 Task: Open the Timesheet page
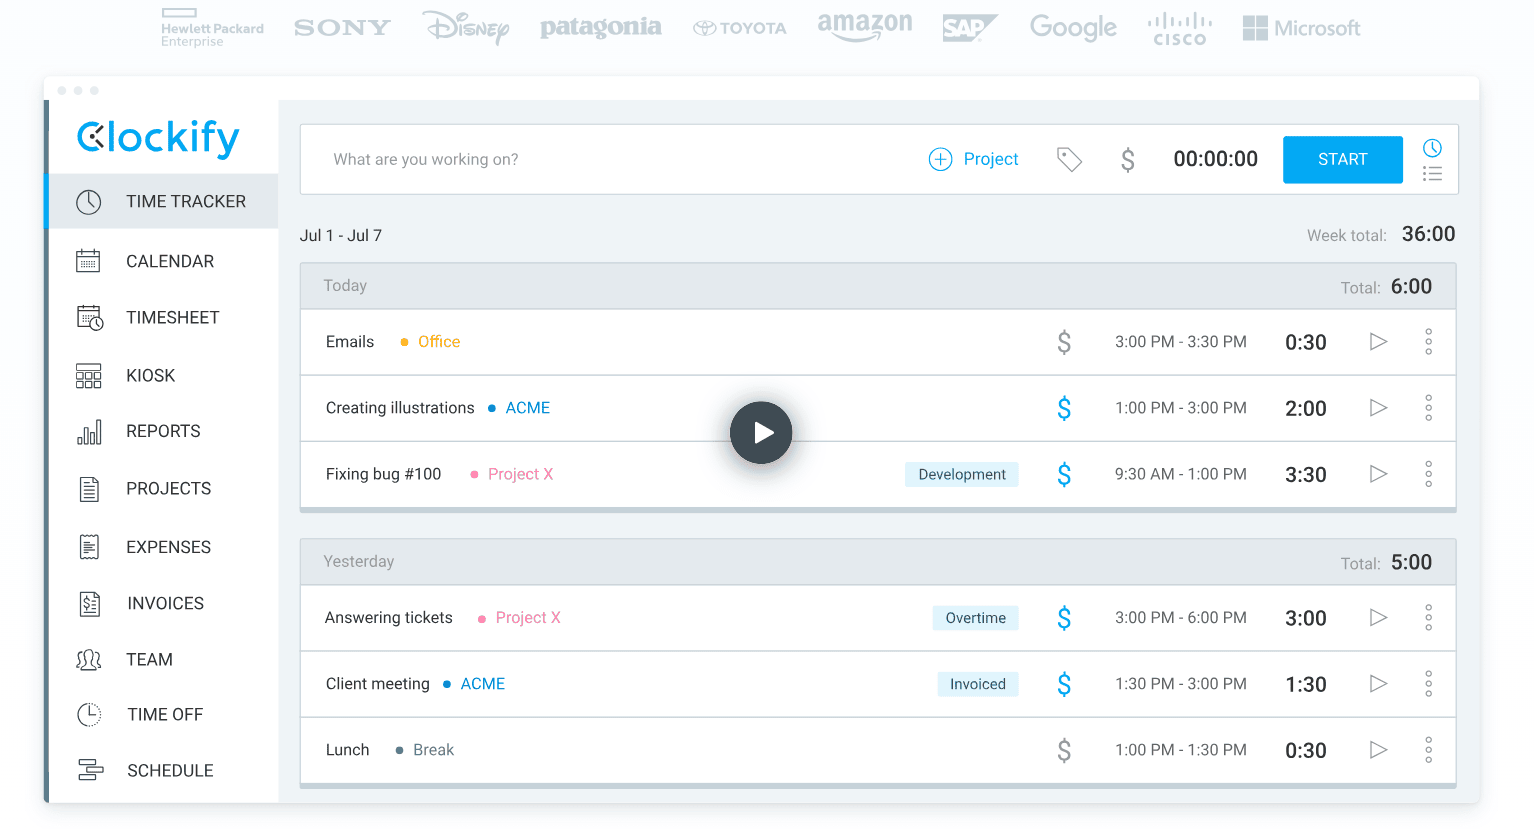click(163, 317)
